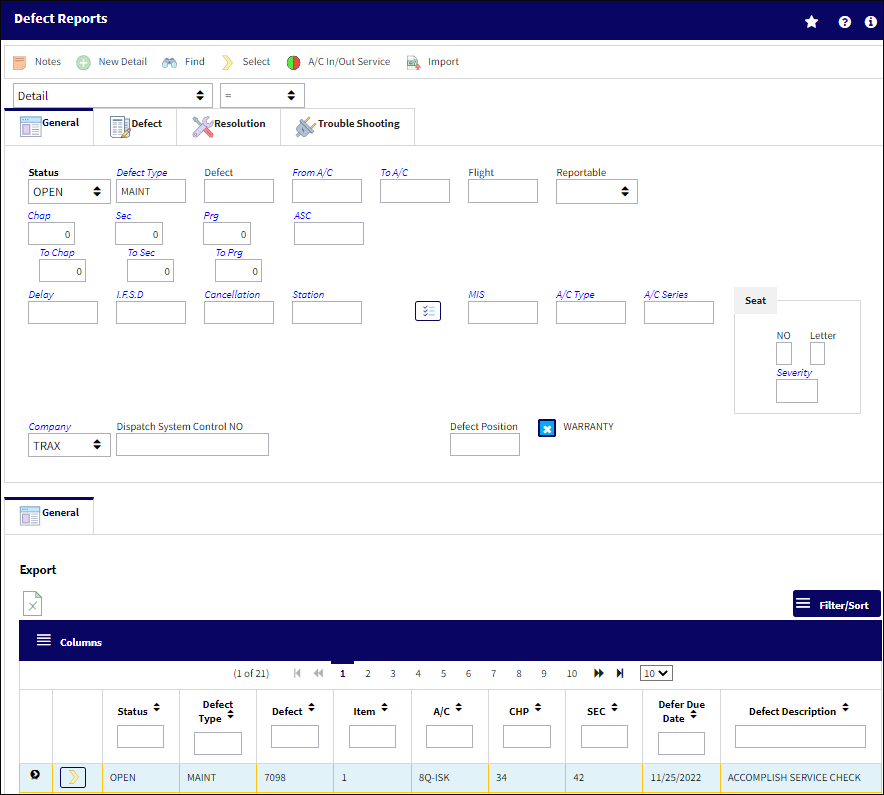Click the Severity input field
The width and height of the screenshot is (884, 795).
click(x=797, y=391)
